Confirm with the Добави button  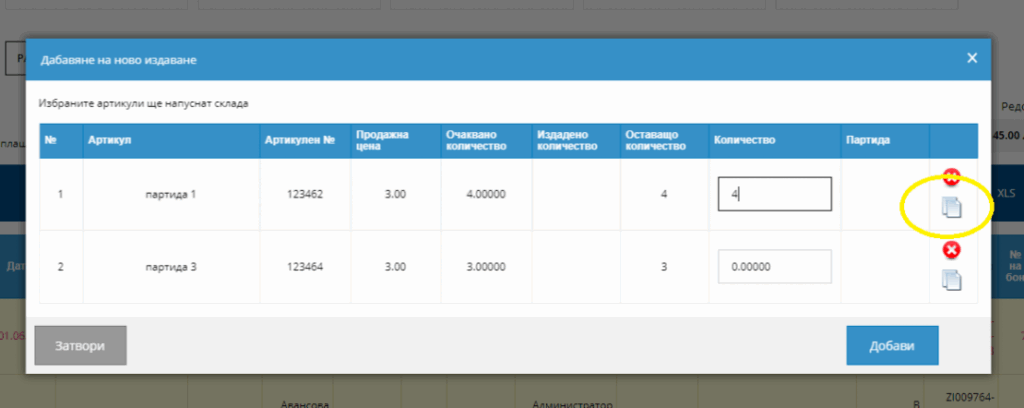[891, 345]
